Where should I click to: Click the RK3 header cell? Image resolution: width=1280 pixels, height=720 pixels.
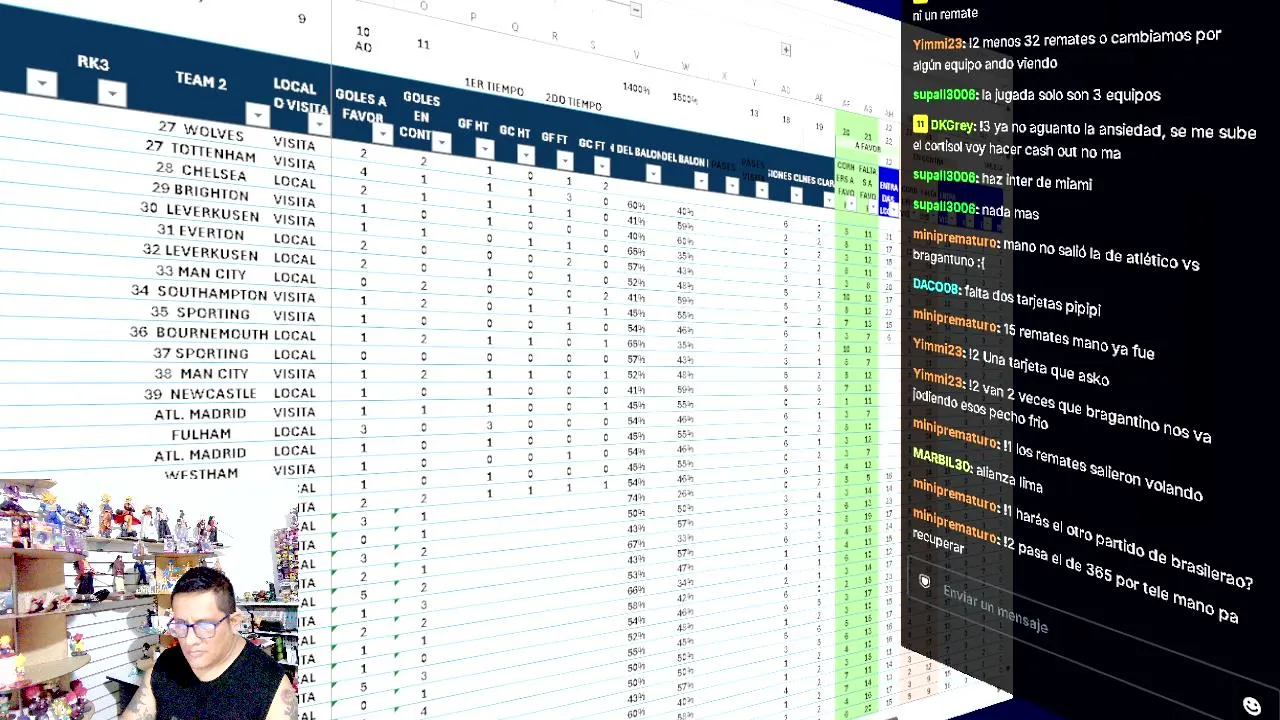(x=93, y=63)
